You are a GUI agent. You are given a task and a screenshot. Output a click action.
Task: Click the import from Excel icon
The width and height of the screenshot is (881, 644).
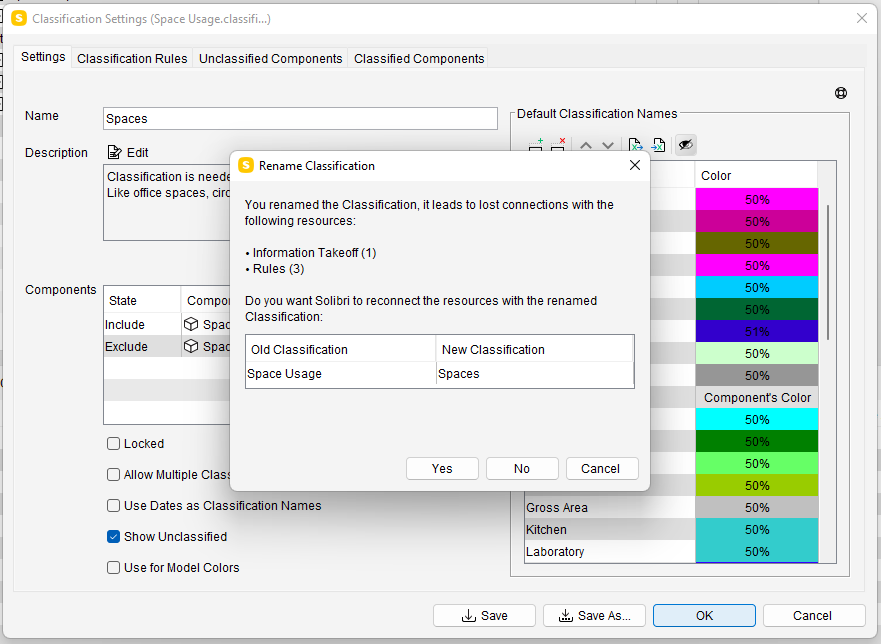point(636,145)
